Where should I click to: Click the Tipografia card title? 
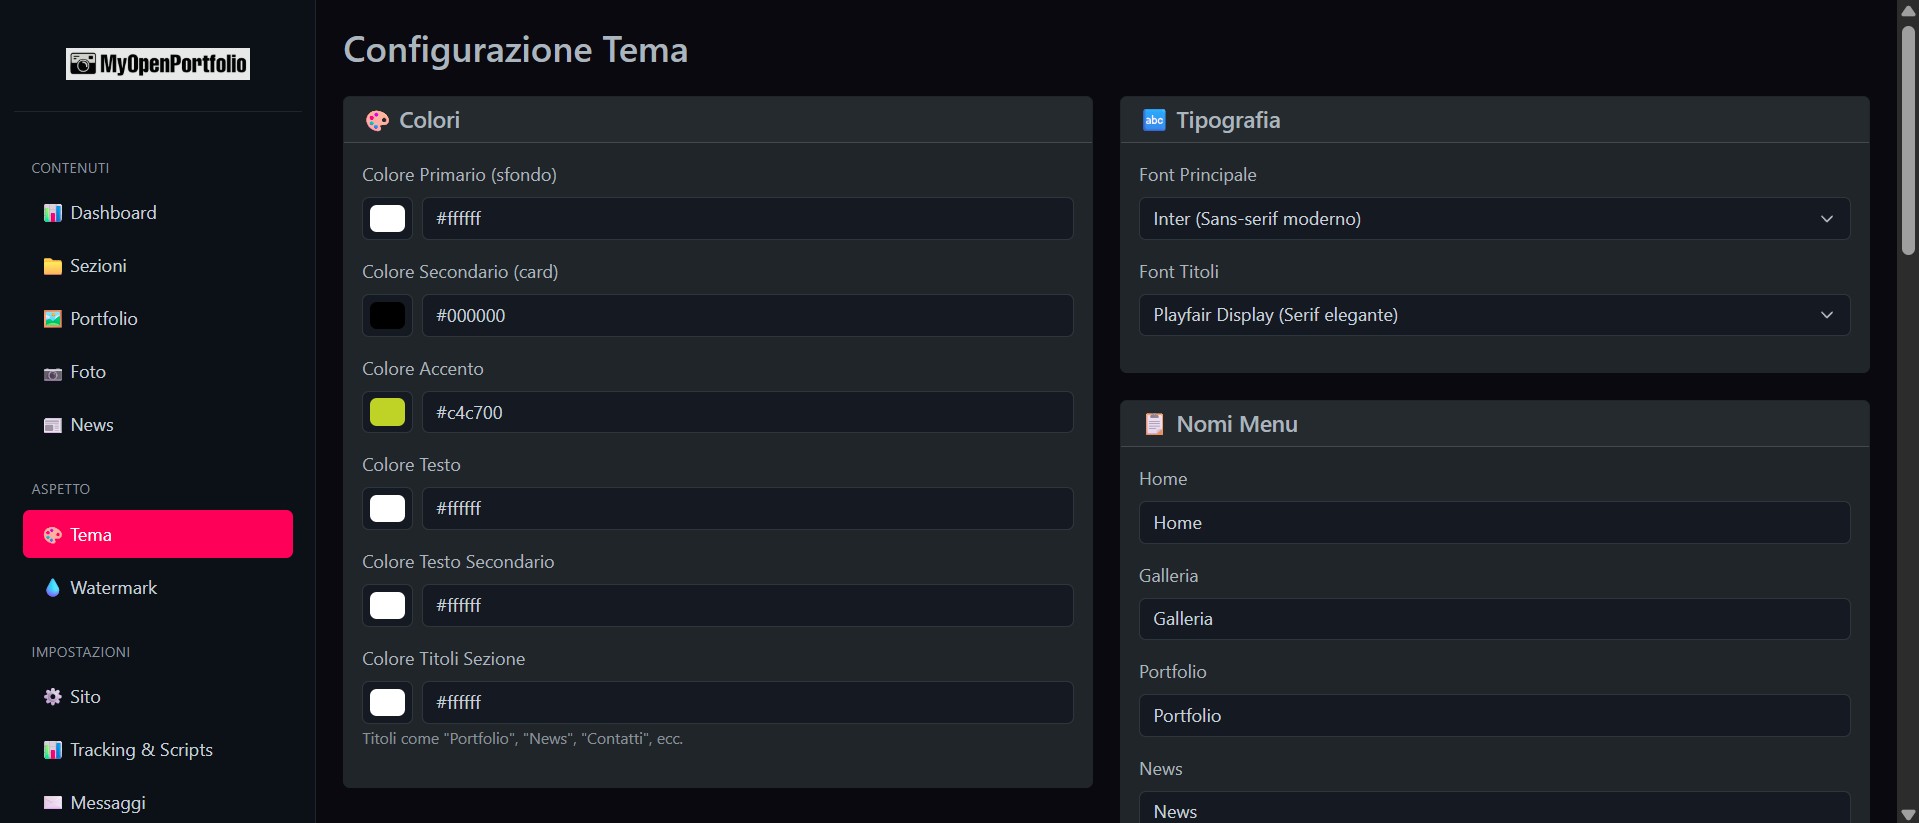click(1228, 120)
